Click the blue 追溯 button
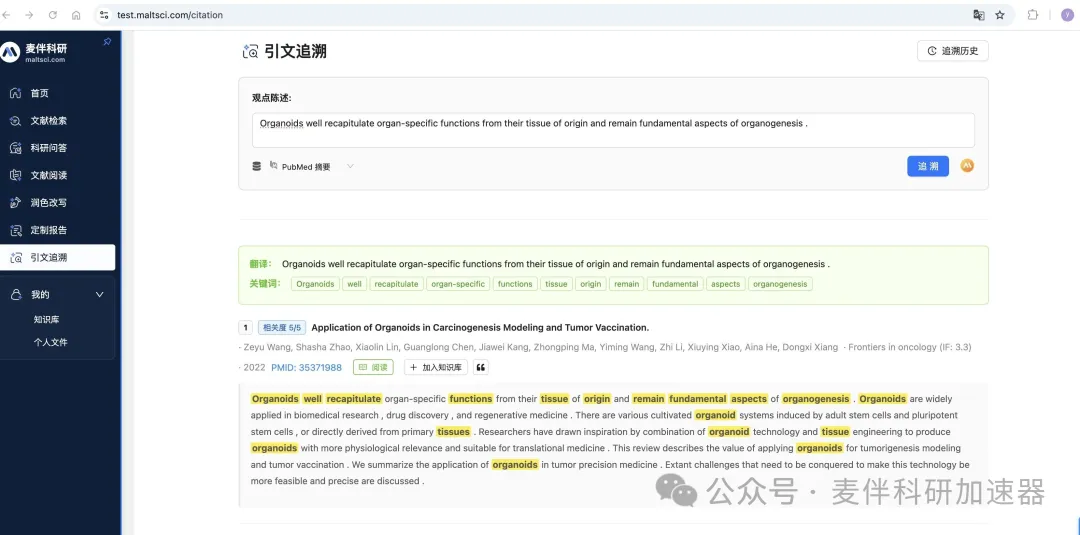1080x535 pixels. 928,166
